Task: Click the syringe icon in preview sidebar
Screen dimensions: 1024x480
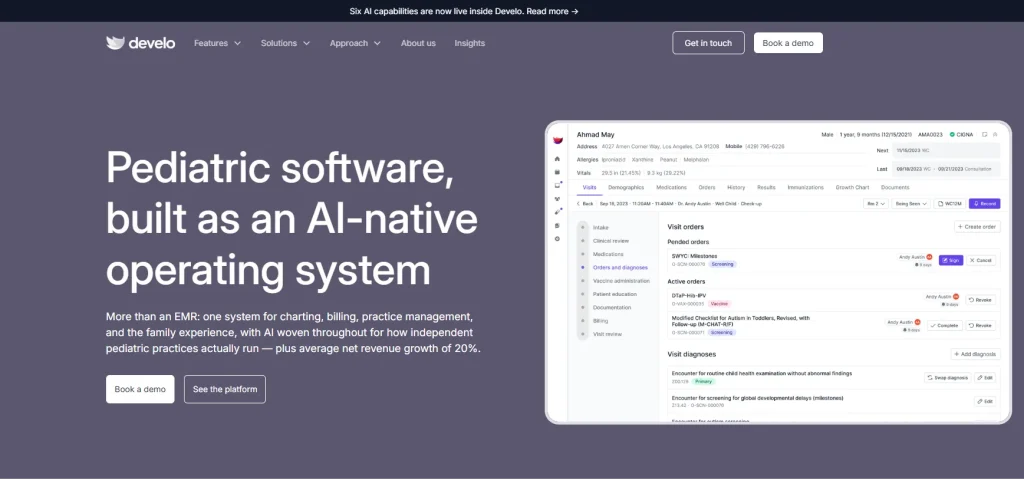Action: point(557,212)
